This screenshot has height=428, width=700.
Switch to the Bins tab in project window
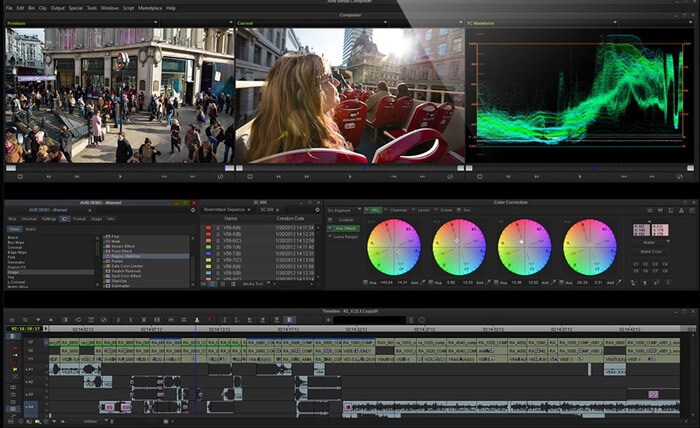coord(12,219)
